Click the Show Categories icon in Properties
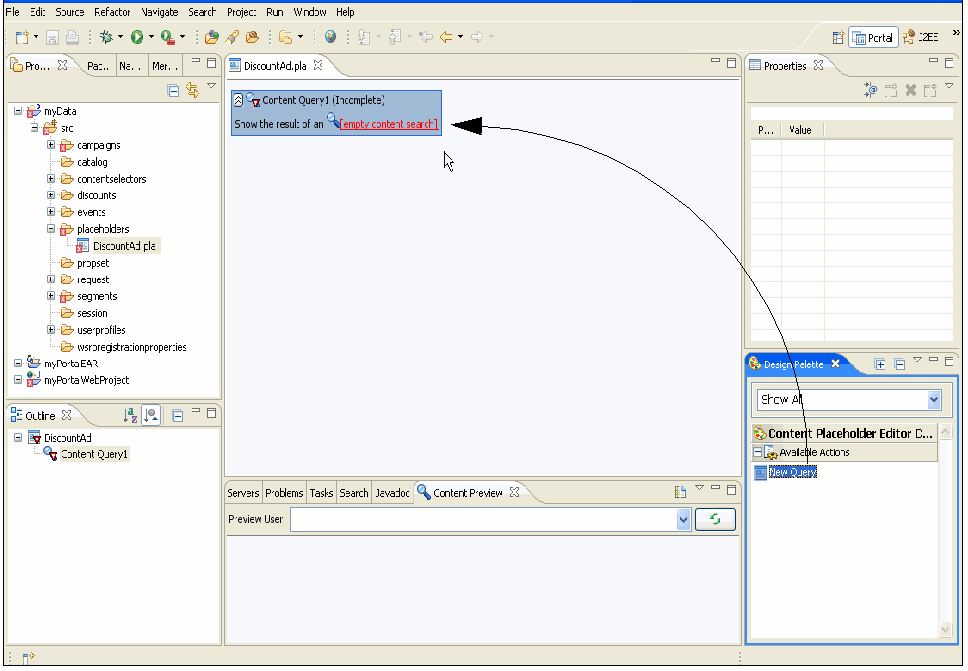 point(870,90)
